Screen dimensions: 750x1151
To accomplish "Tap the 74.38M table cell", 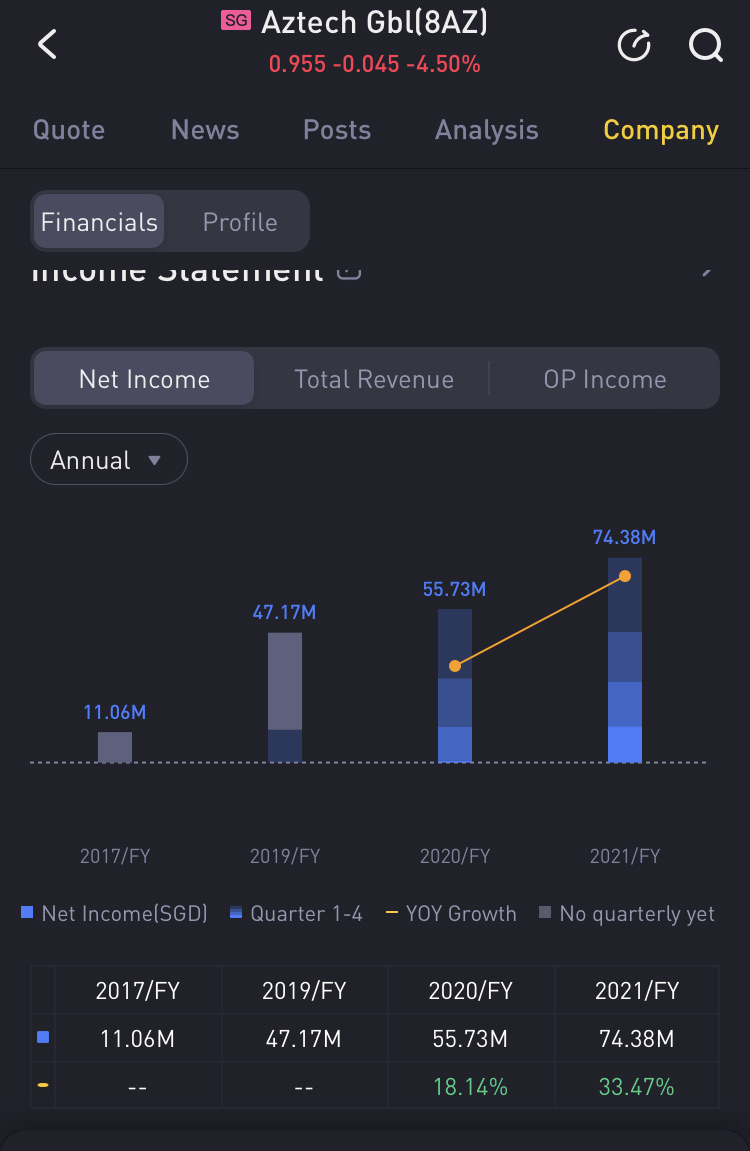I will 636,1039.
